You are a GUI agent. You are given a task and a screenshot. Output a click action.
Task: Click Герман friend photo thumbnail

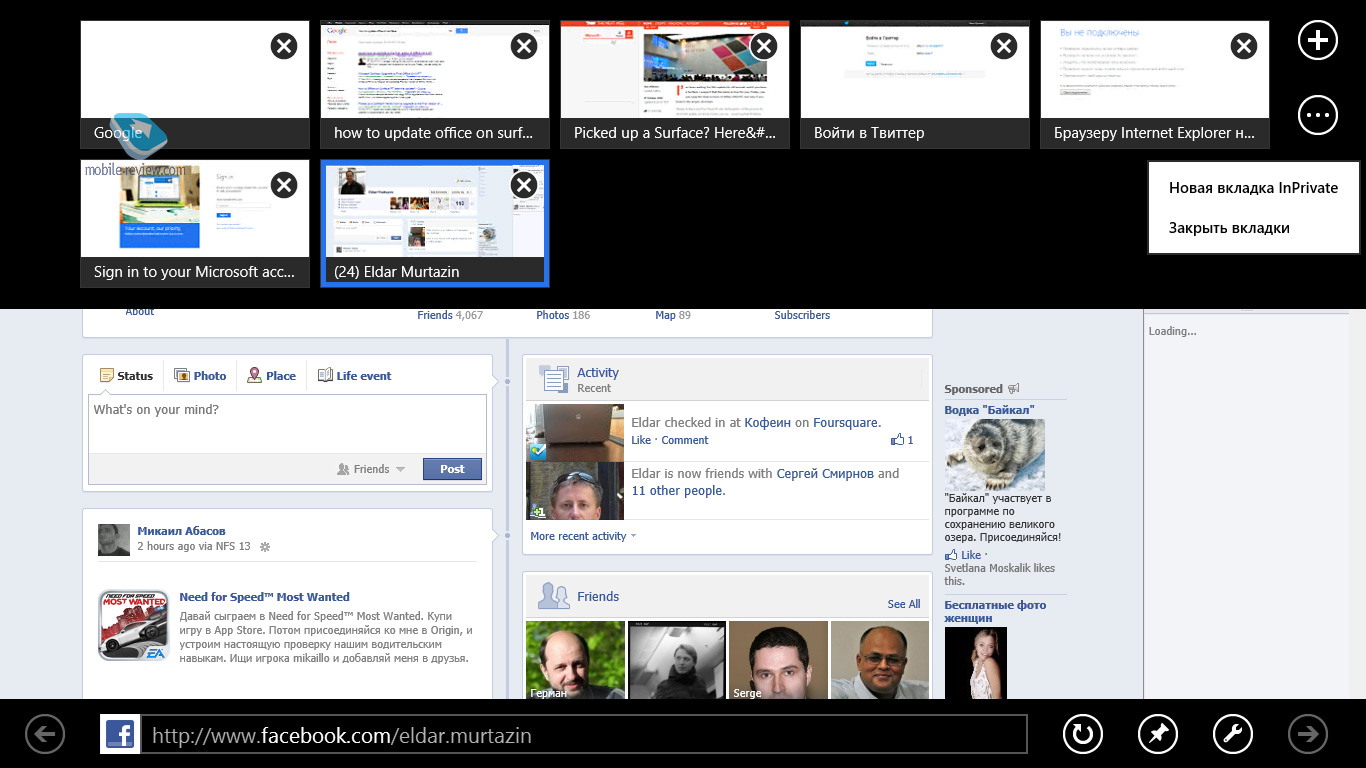pos(575,660)
